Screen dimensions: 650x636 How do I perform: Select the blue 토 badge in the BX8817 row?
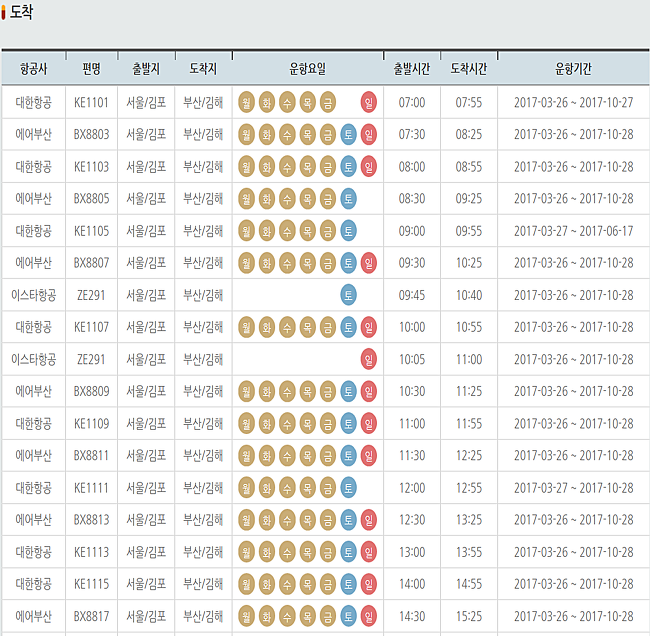coord(348,617)
